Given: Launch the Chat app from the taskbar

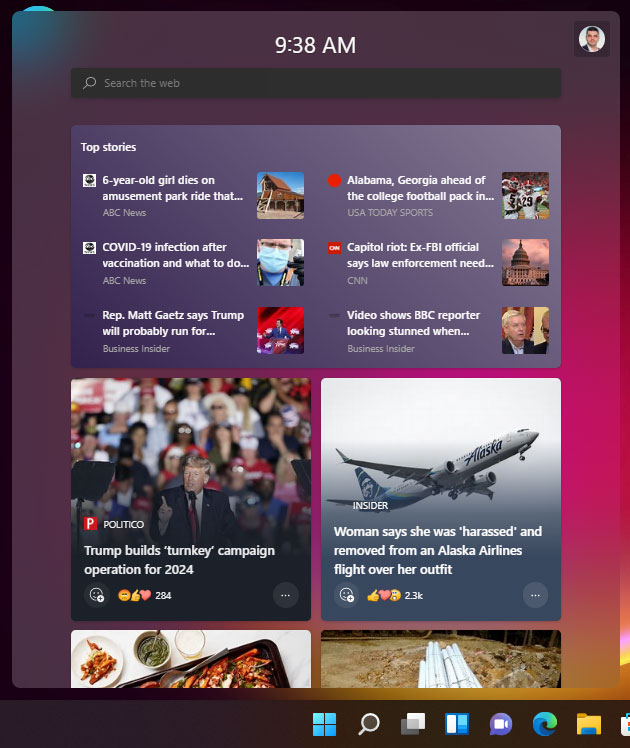Looking at the screenshot, I should (501, 724).
